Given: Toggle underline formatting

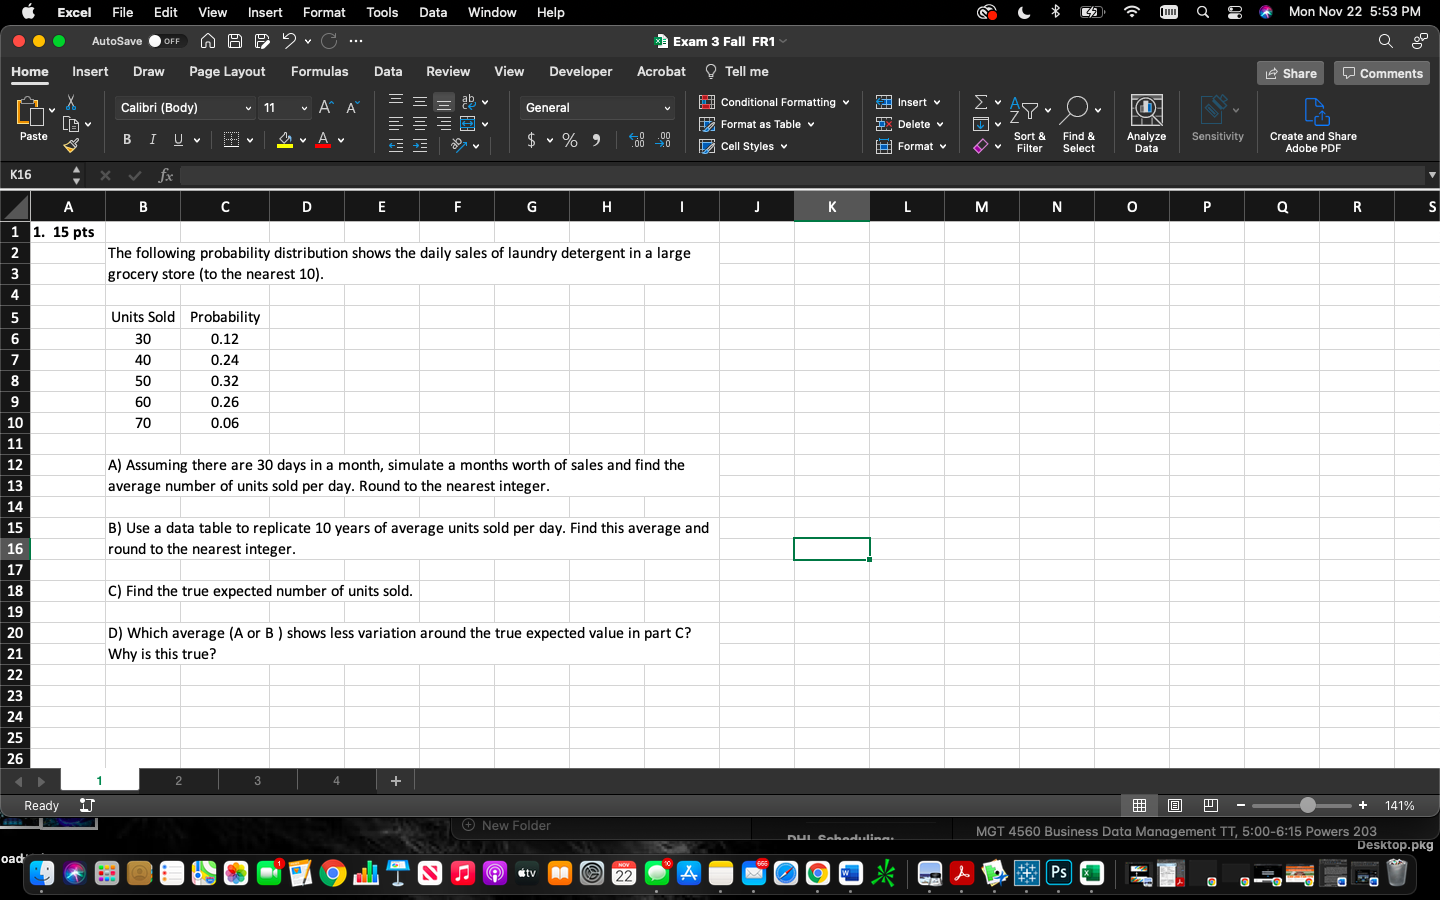Looking at the screenshot, I should click(176, 139).
